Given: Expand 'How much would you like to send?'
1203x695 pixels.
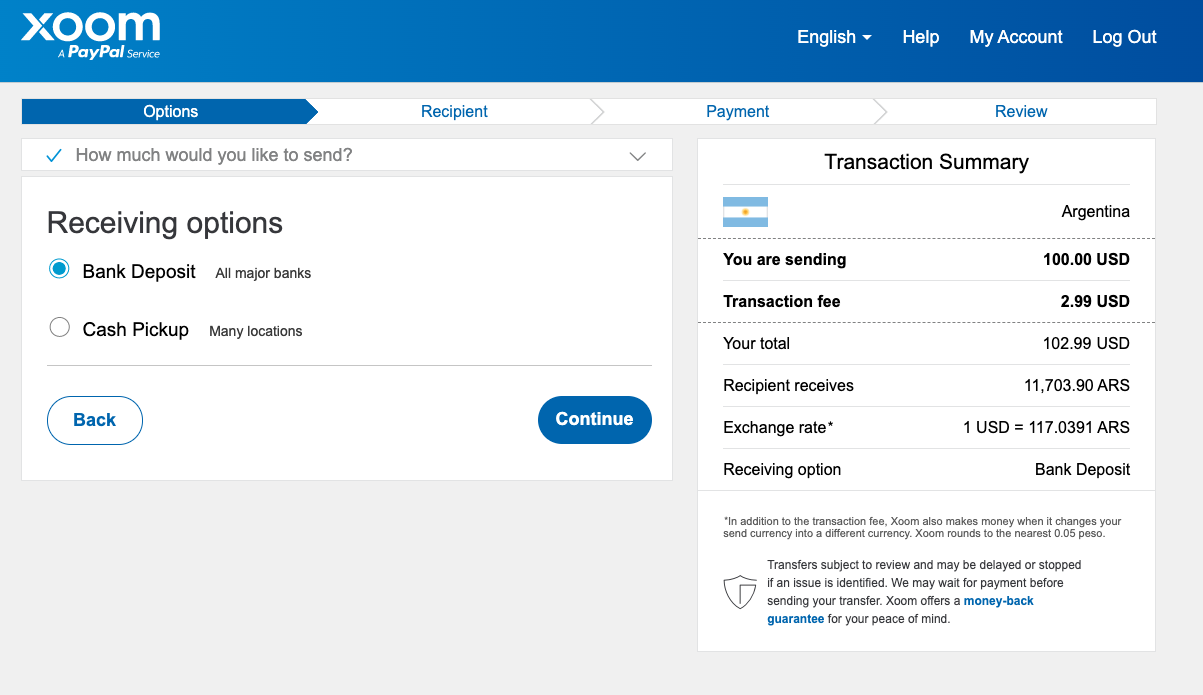Looking at the screenshot, I should 214,155.
